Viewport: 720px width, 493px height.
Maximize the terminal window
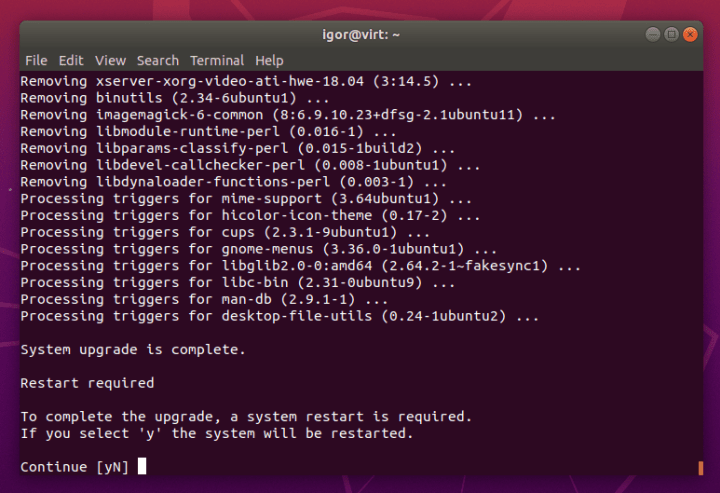click(x=671, y=34)
